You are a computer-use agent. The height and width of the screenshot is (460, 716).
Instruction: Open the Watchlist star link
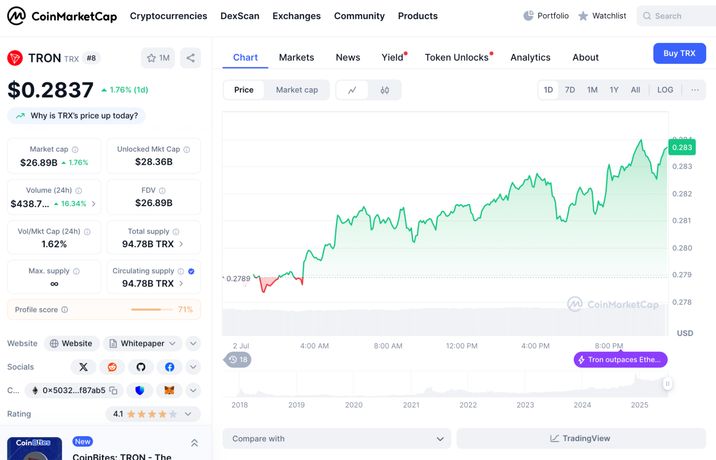point(602,16)
